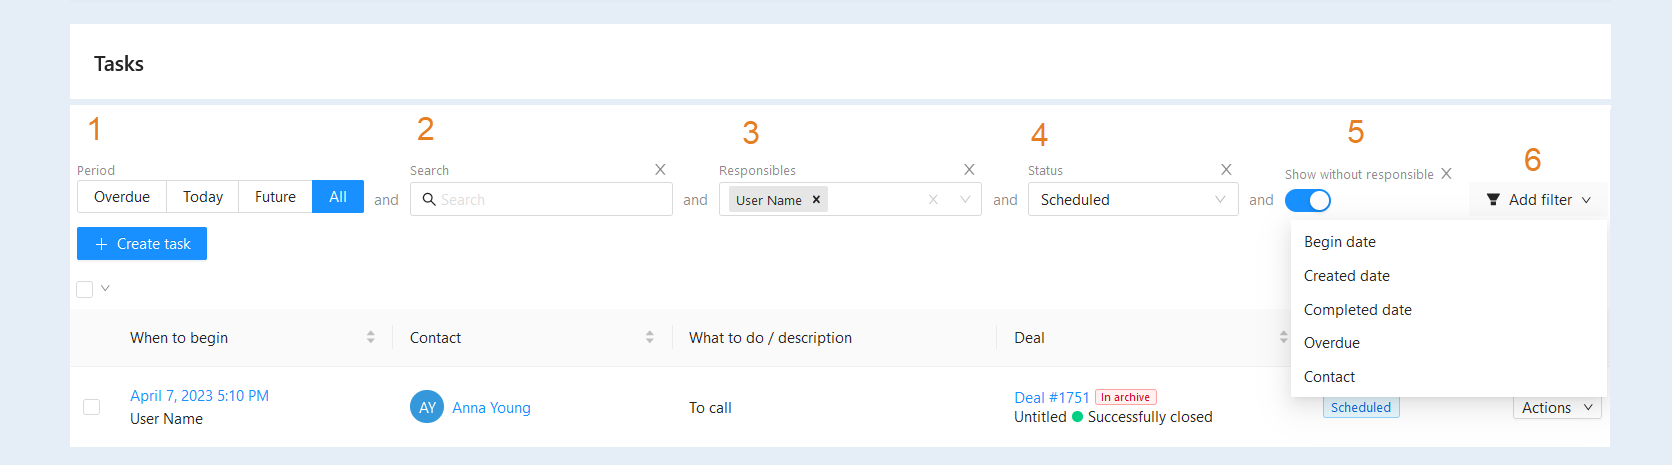Click Anna Young's AY avatar
Image resolution: width=1672 pixels, height=465 pixels.
[427, 407]
